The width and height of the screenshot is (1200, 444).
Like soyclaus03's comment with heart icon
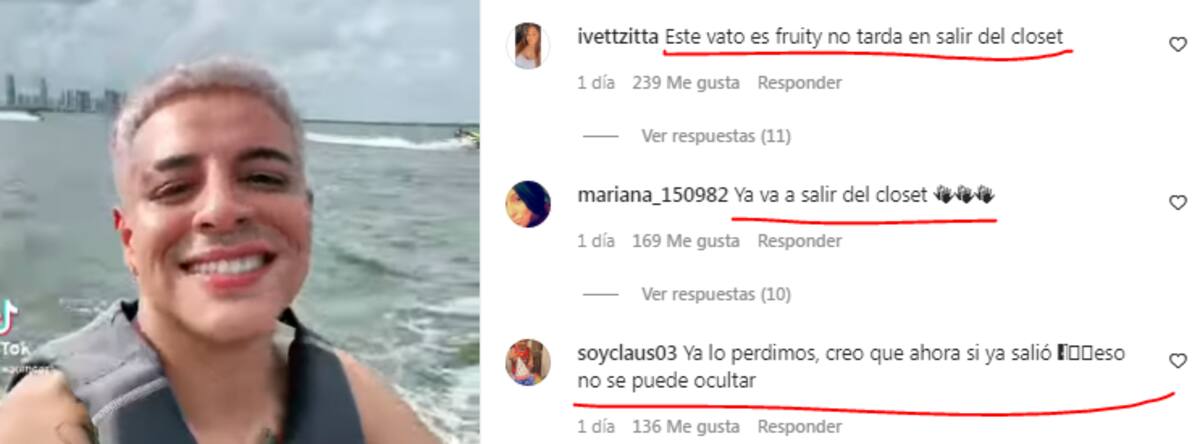(1178, 361)
